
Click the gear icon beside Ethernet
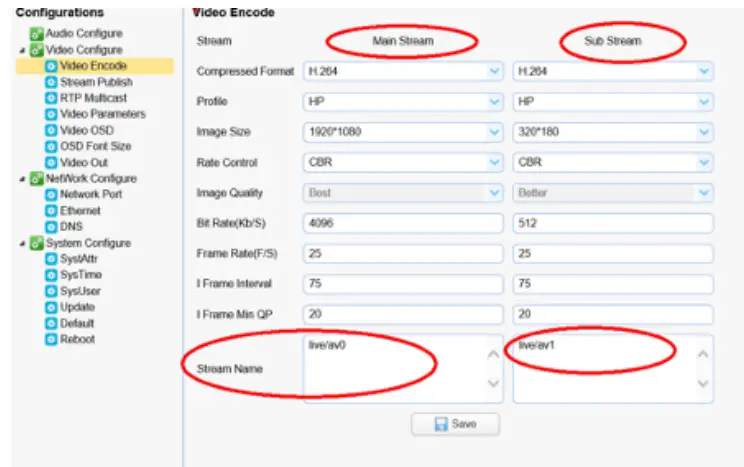tap(51, 211)
